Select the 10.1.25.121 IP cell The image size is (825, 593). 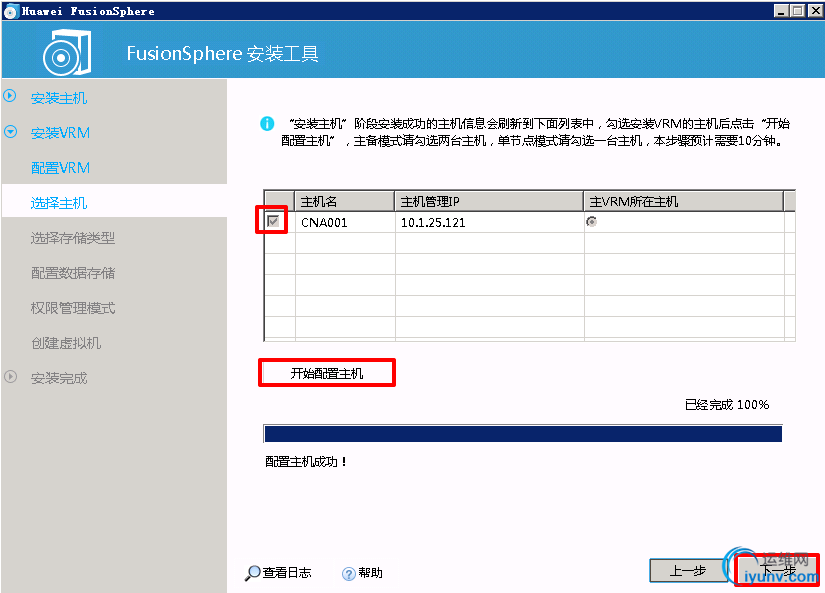[490, 222]
